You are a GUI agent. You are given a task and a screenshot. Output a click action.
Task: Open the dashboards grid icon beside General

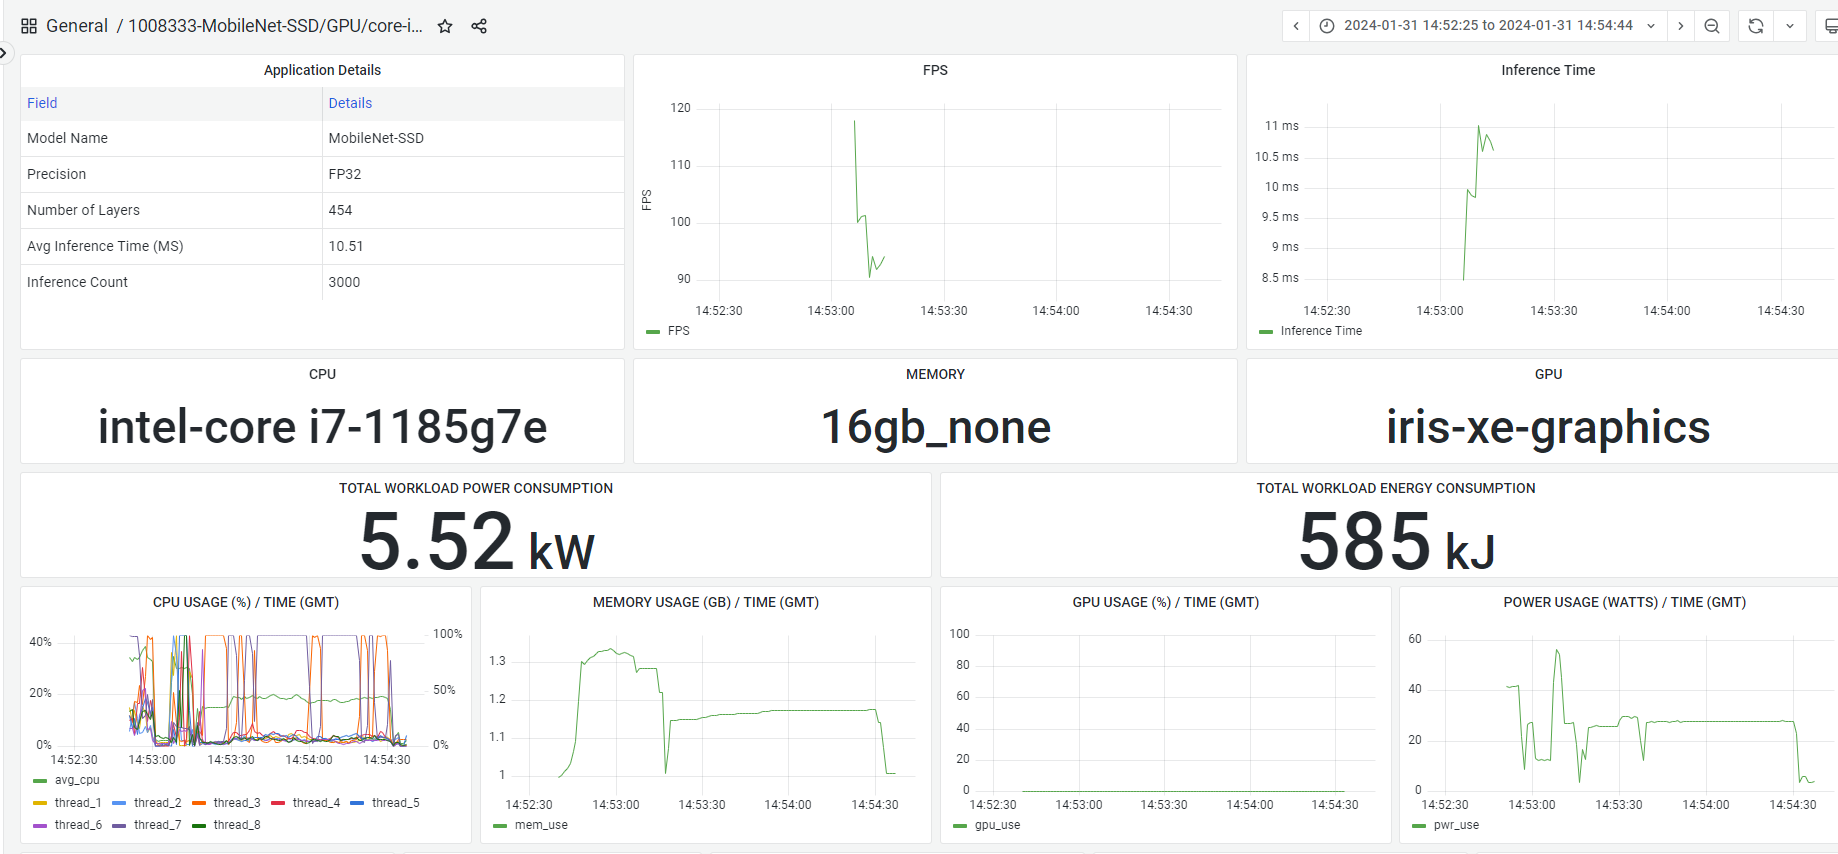(29, 27)
